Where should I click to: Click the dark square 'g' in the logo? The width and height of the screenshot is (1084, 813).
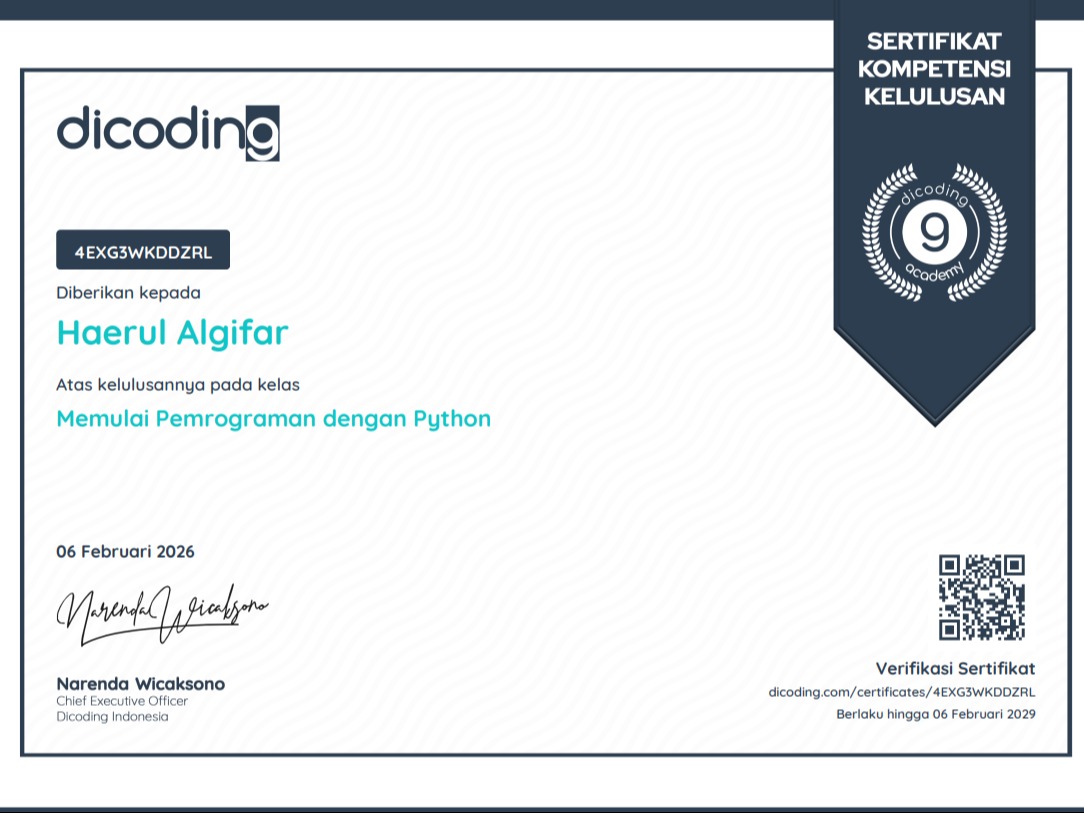(263, 133)
